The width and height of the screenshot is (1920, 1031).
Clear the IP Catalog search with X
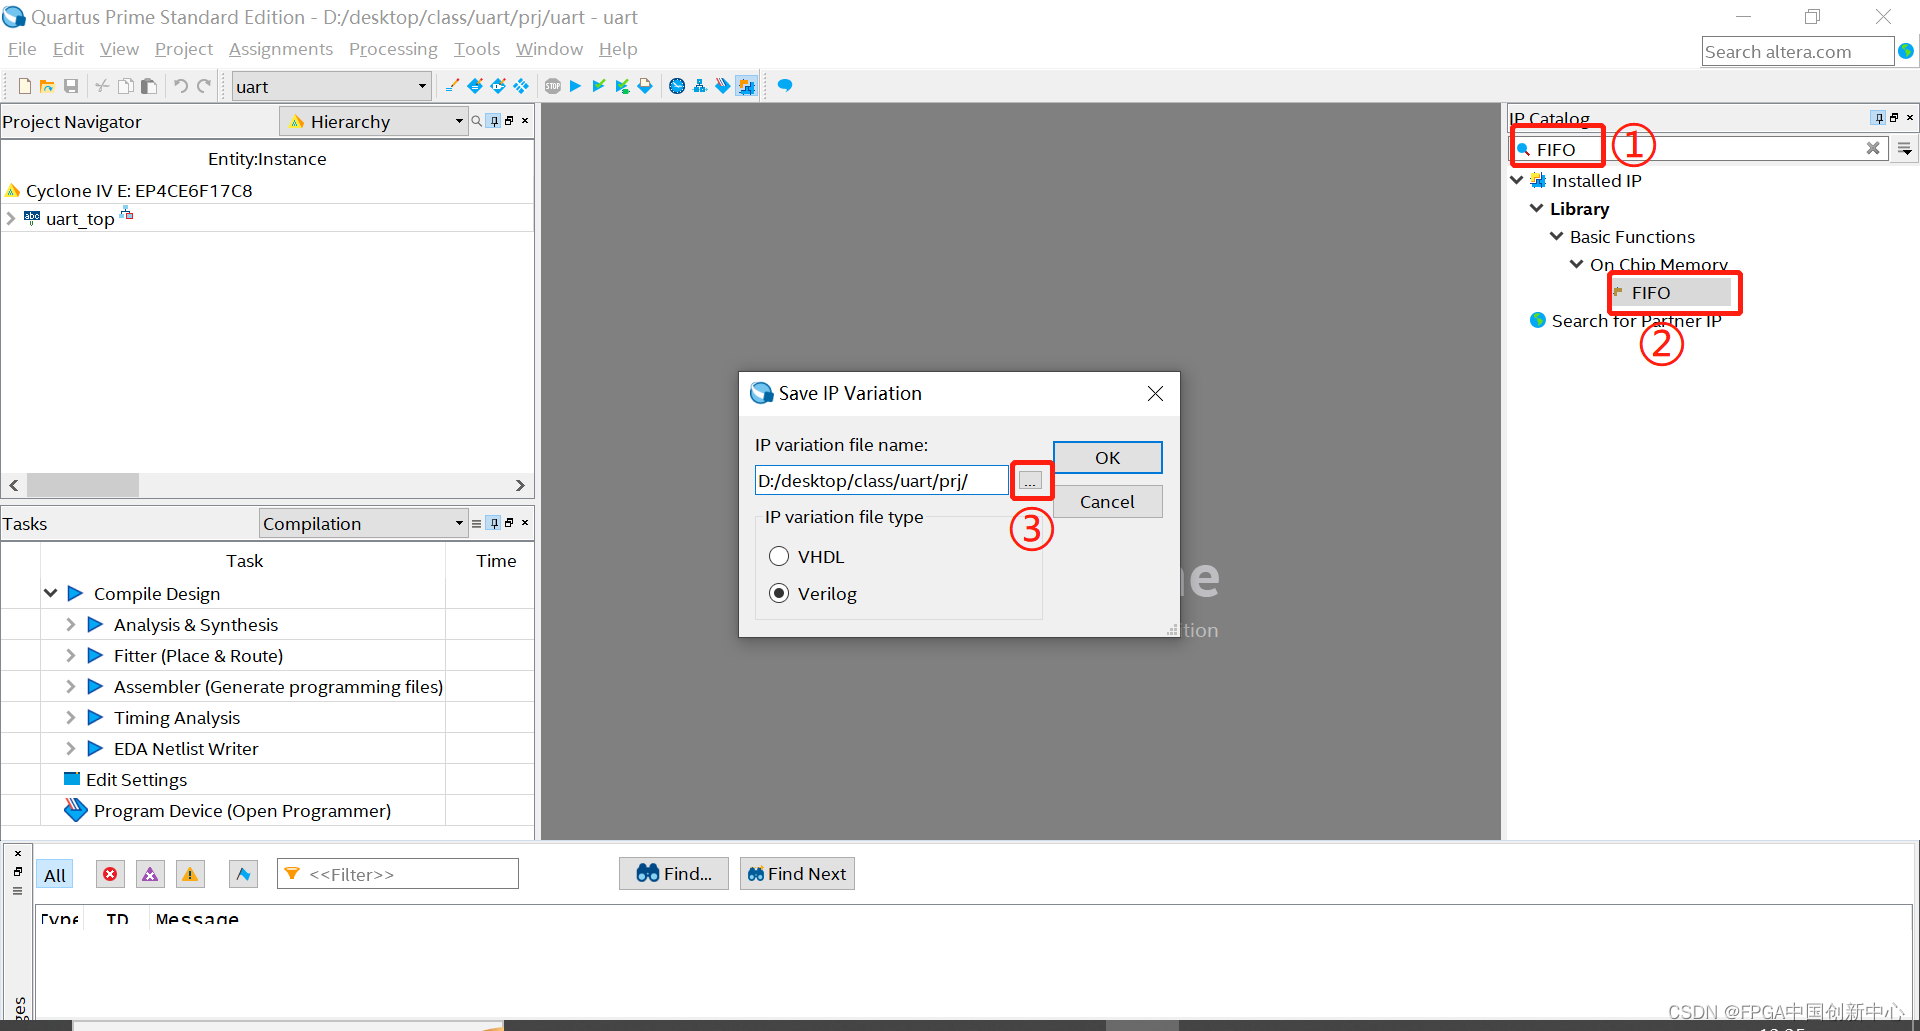pos(1873,148)
